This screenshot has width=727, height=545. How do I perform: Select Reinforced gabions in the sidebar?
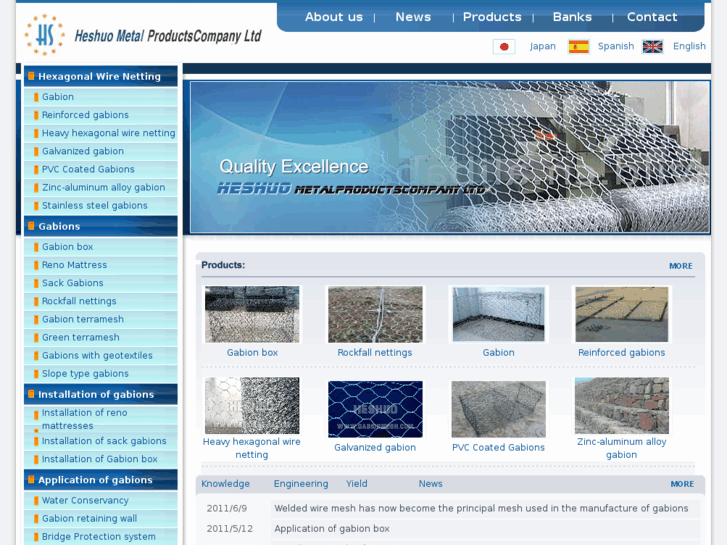(x=85, y=115)
